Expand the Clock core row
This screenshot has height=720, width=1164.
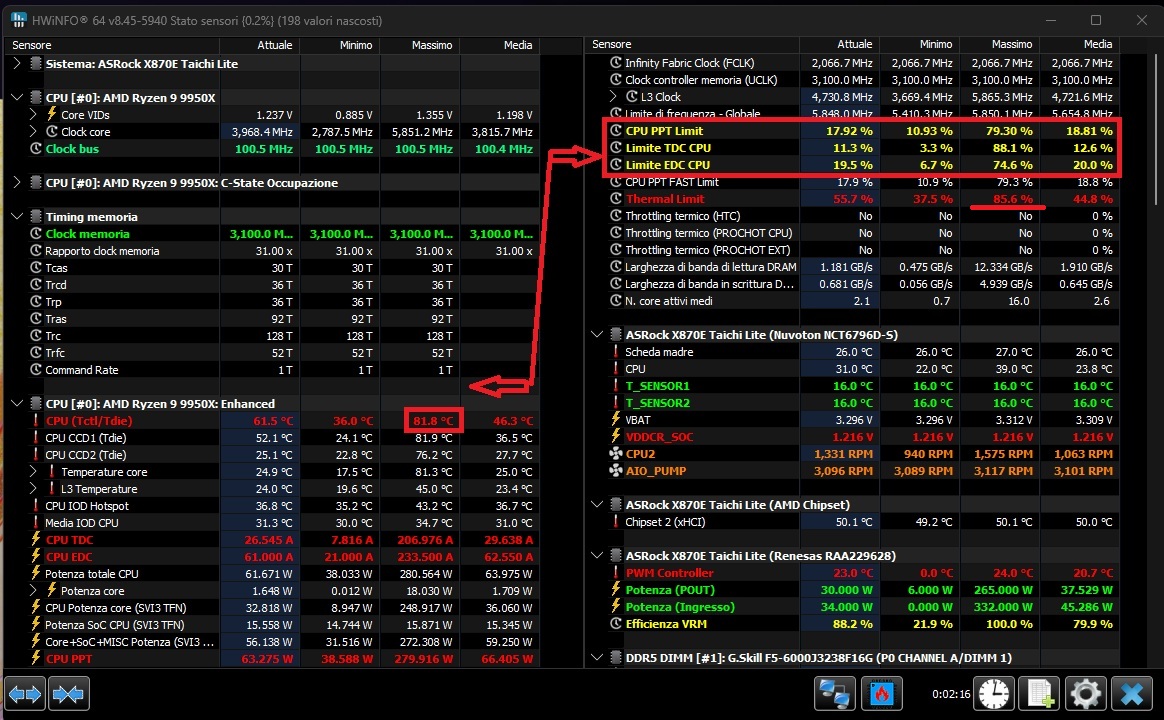(33, 131)
